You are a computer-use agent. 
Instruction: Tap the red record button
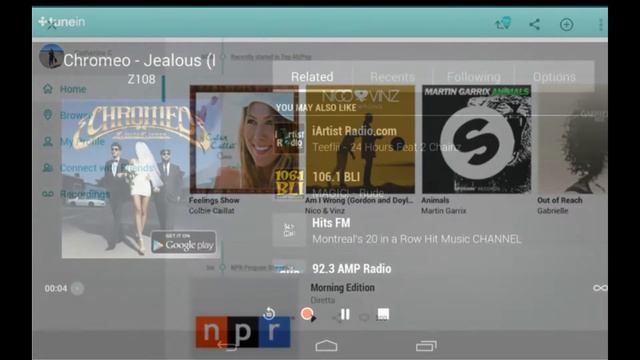point(307,314)
